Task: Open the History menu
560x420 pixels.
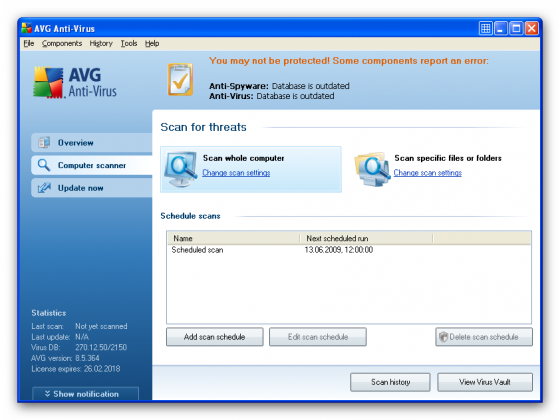Action: tap(101, 44)
